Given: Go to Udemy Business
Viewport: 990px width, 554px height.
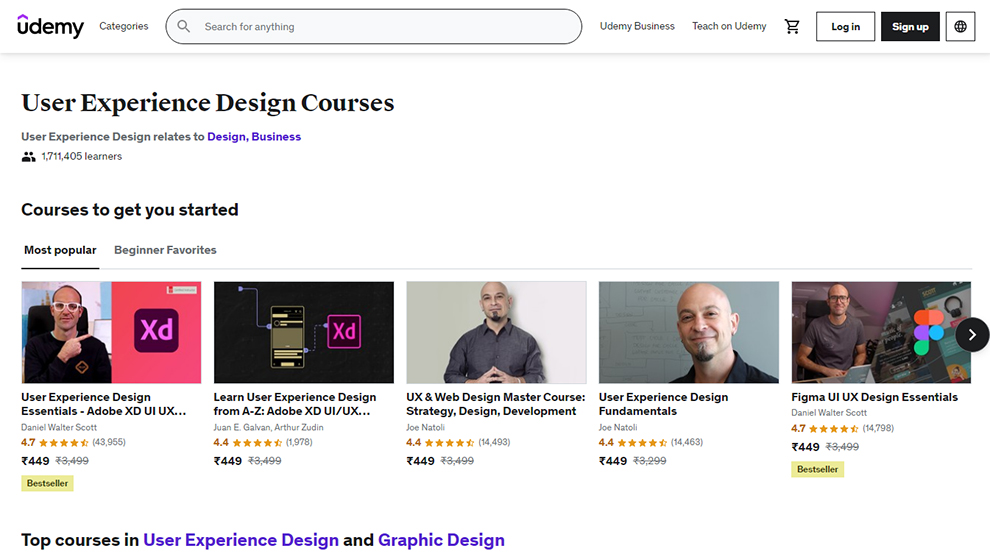Looking at the screenshot, I should (637, 27).
